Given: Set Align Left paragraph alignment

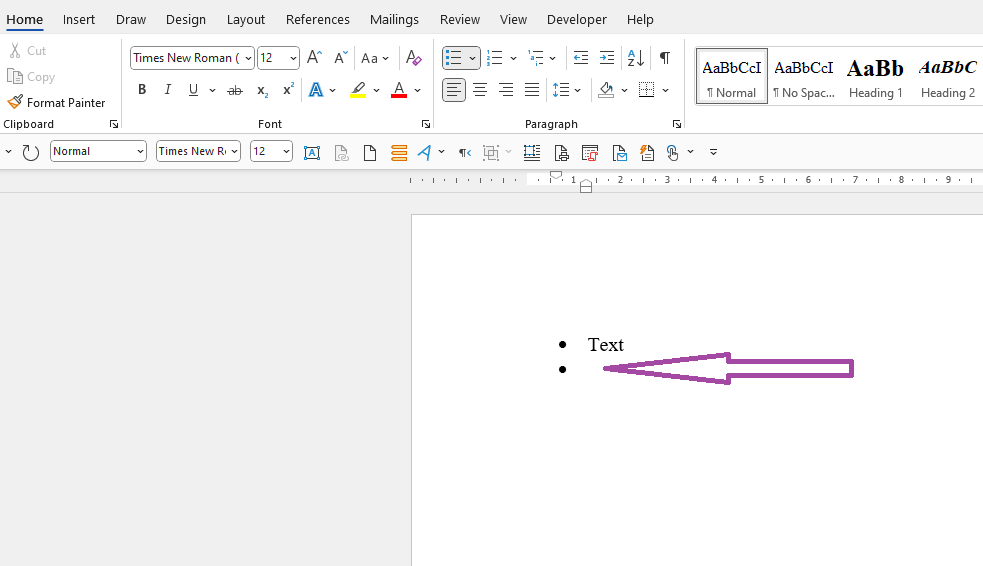Looking at the screenshot, I should 454,90.
